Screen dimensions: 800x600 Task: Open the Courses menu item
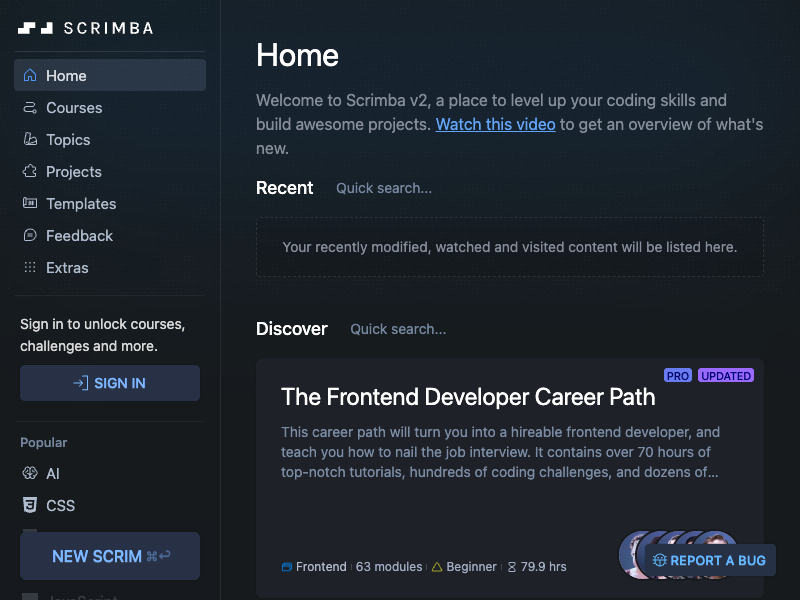pos(110,107)
